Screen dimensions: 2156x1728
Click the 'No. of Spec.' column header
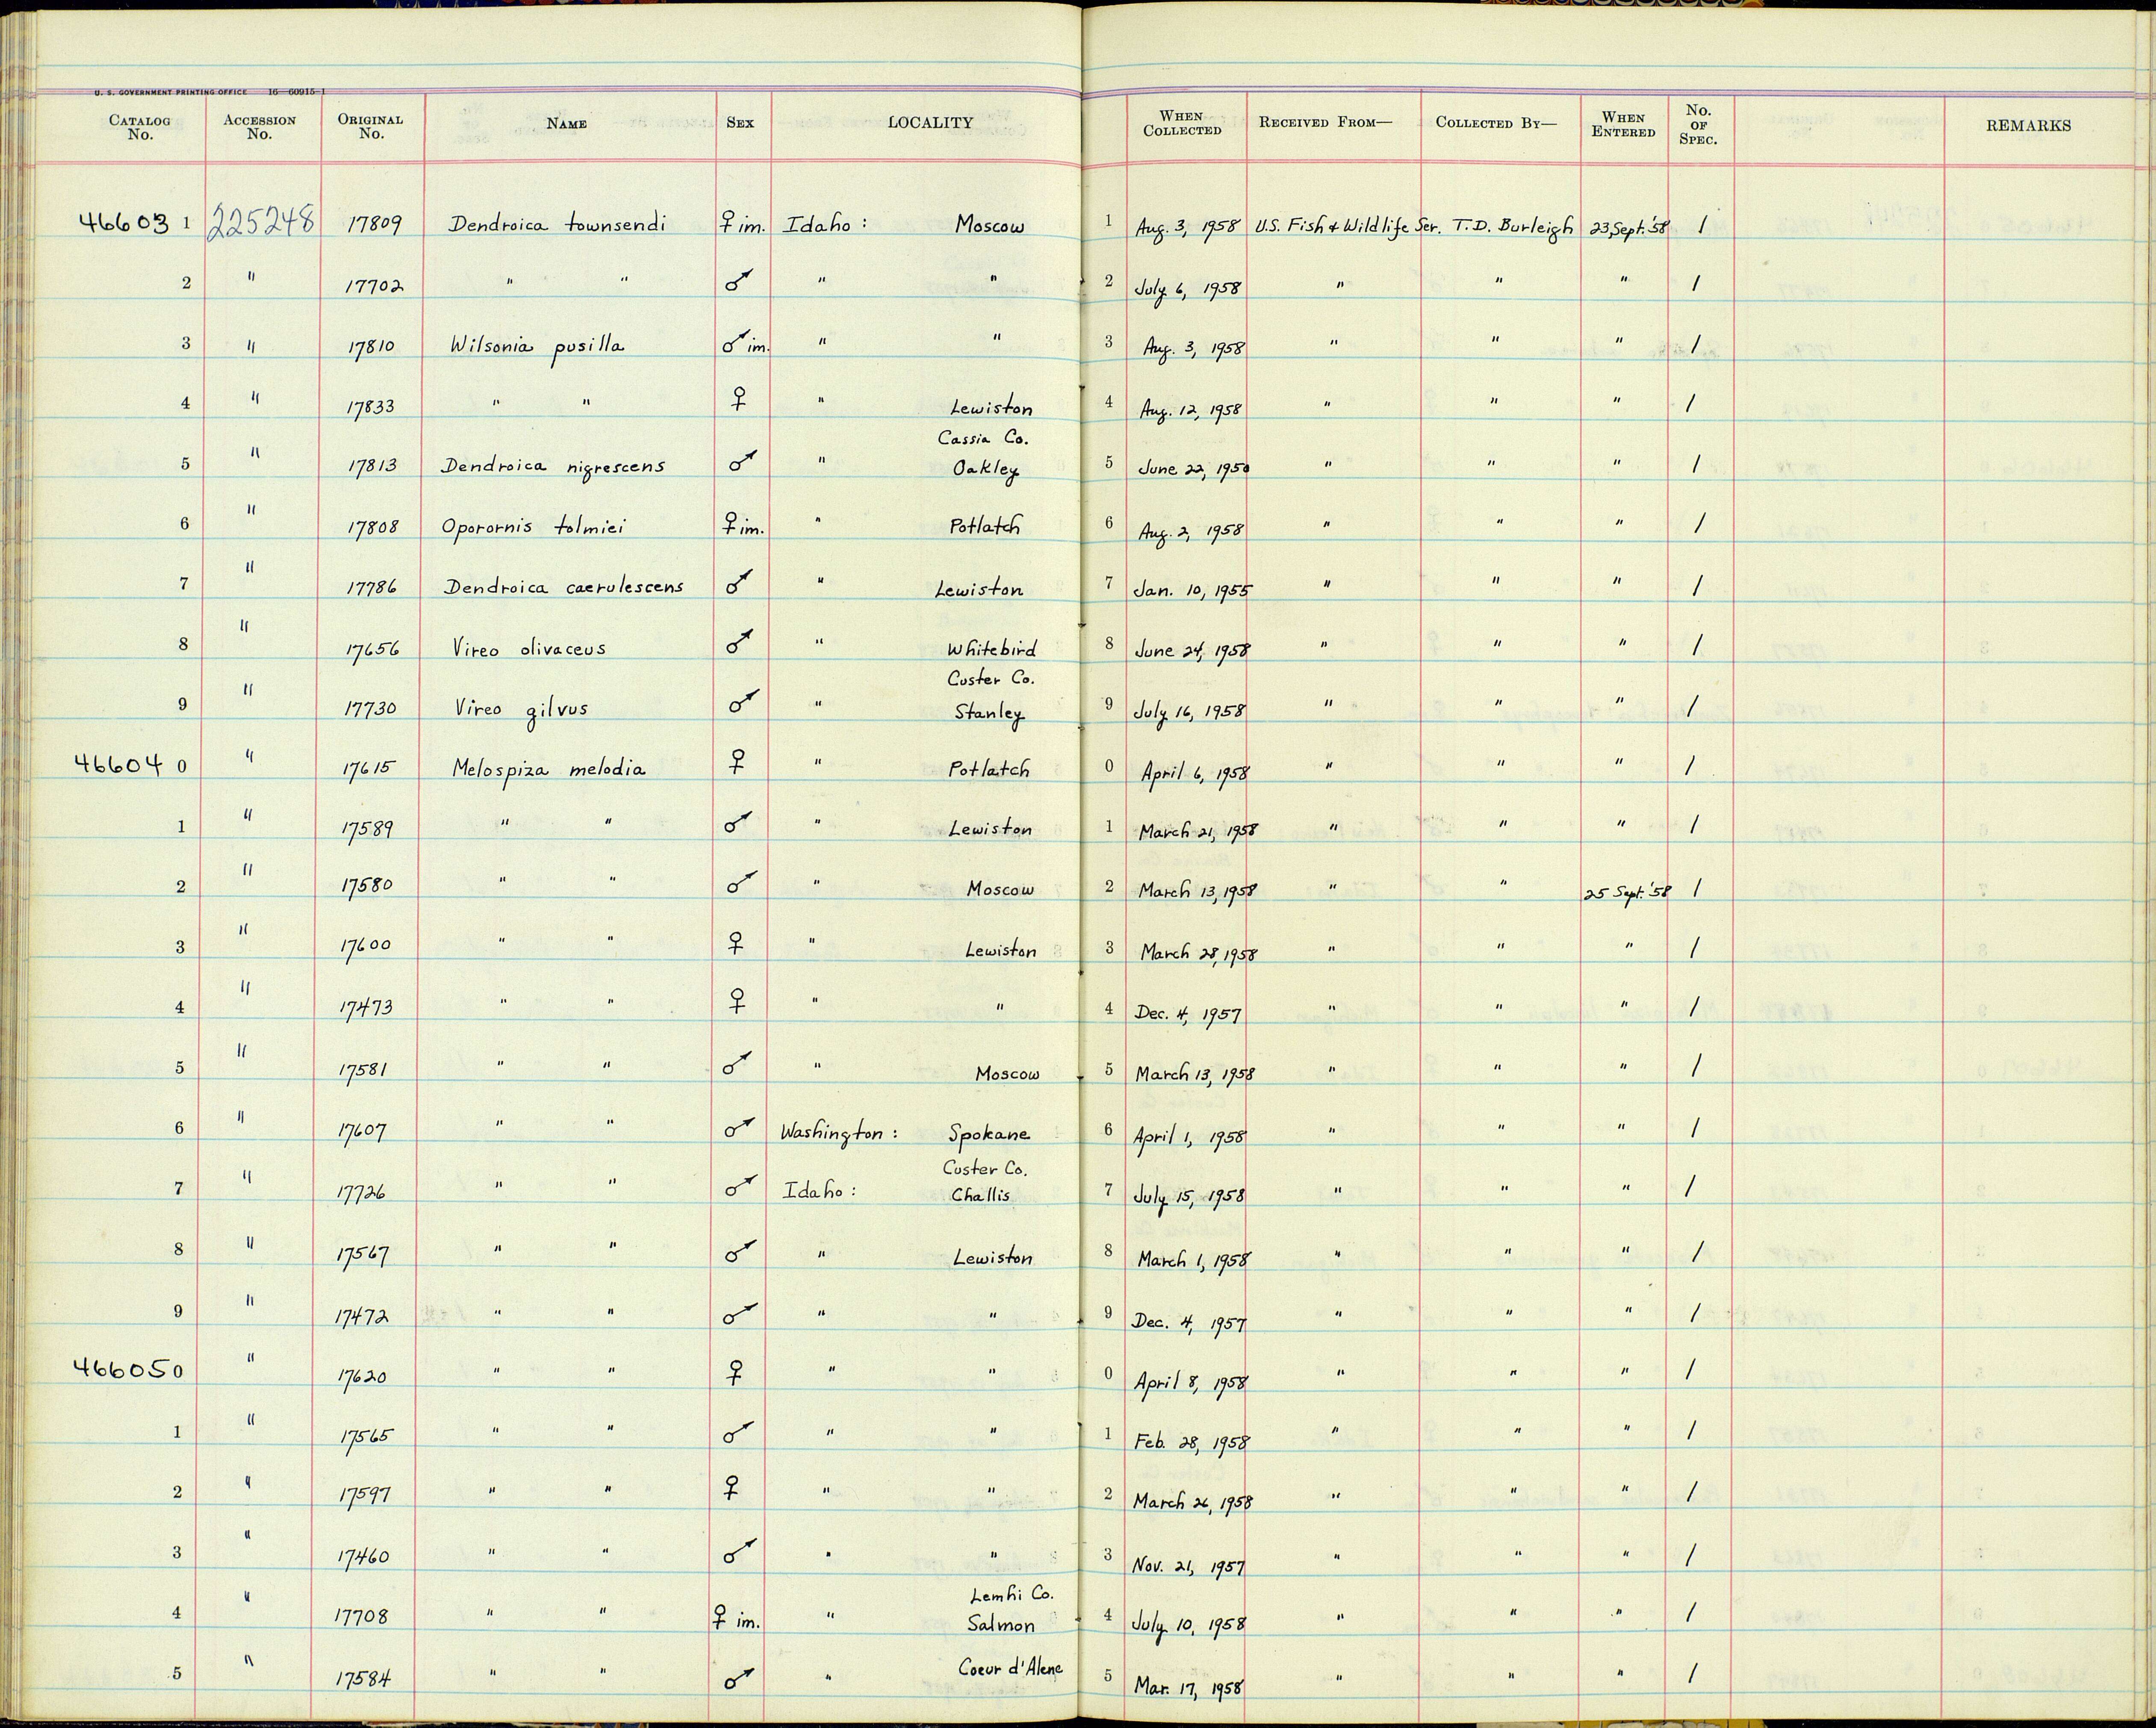point(1698,125)
